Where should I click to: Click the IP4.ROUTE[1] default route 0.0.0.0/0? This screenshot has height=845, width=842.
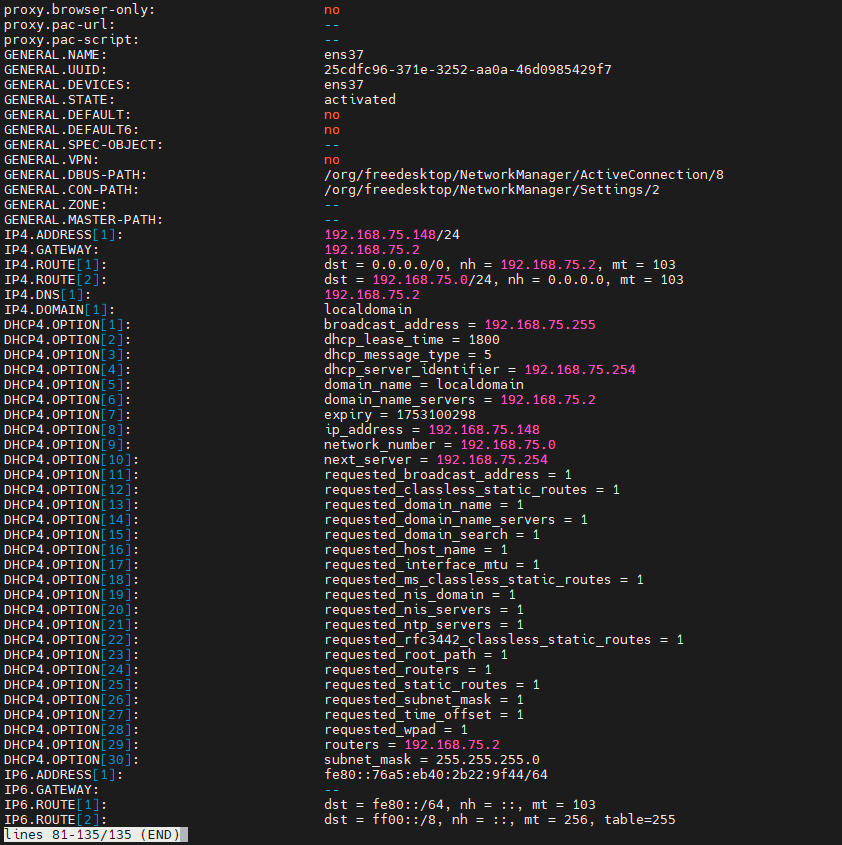(499, 265)
